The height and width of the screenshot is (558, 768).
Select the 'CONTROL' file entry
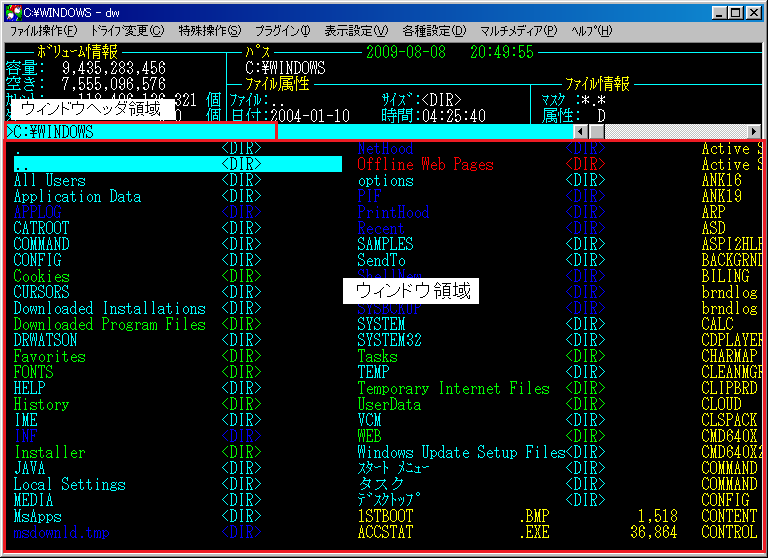point(729,532)
